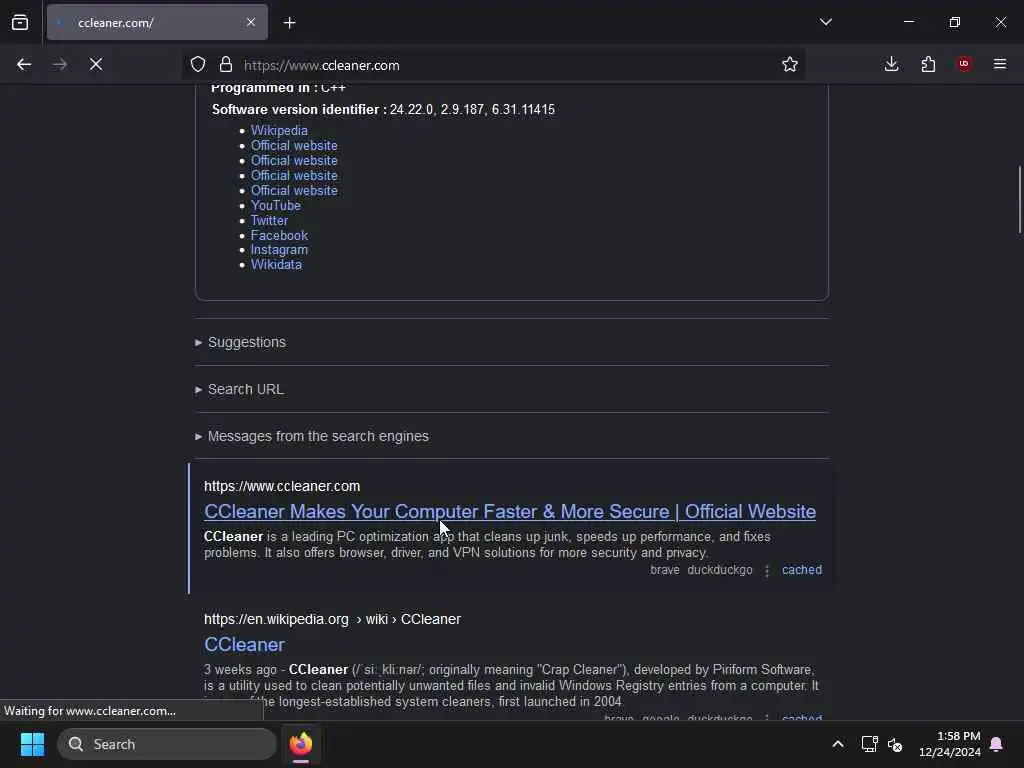Stop loading the page

tap(96, 65)
